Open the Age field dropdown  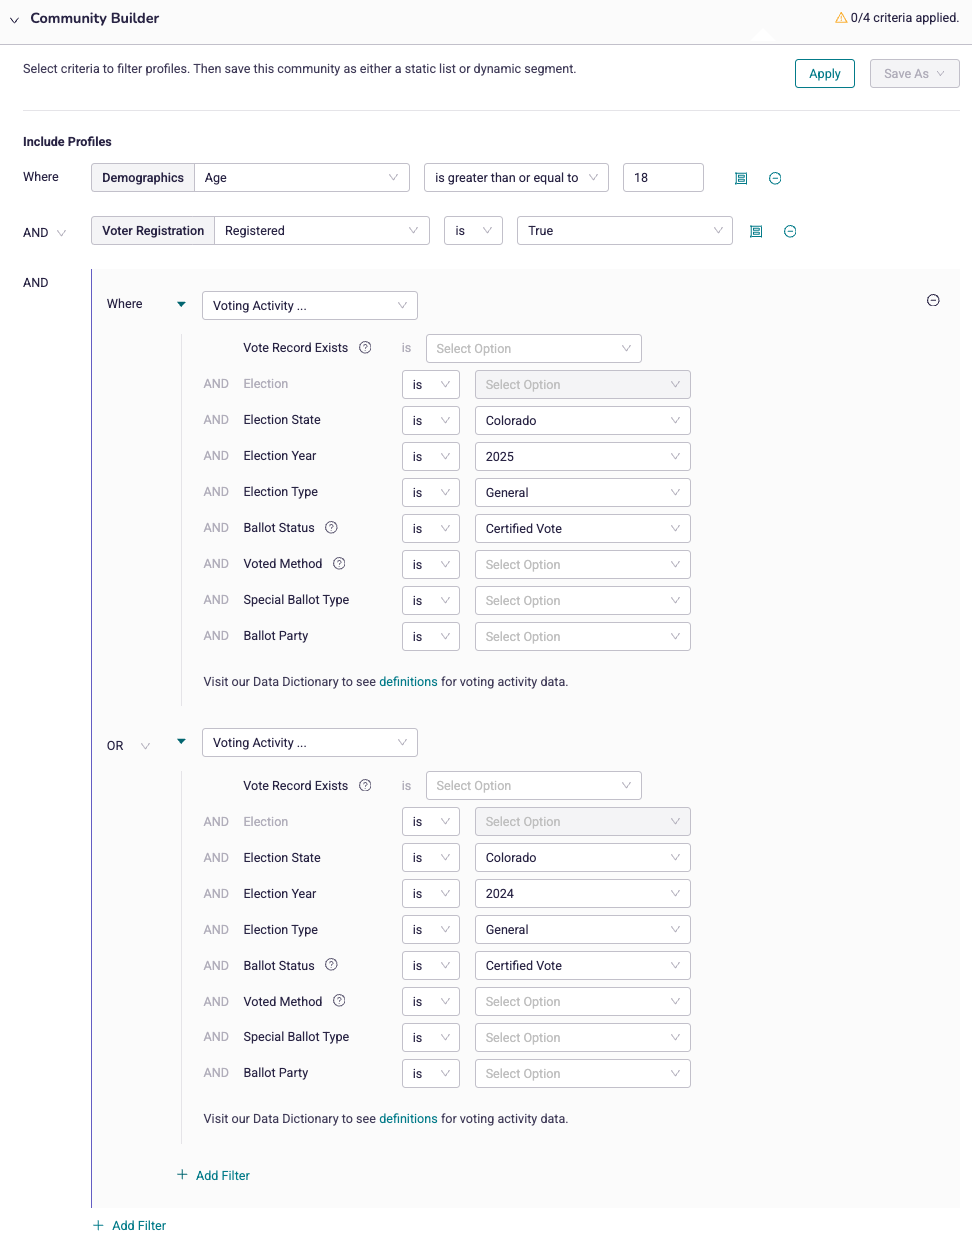click(x=302, y=178)
